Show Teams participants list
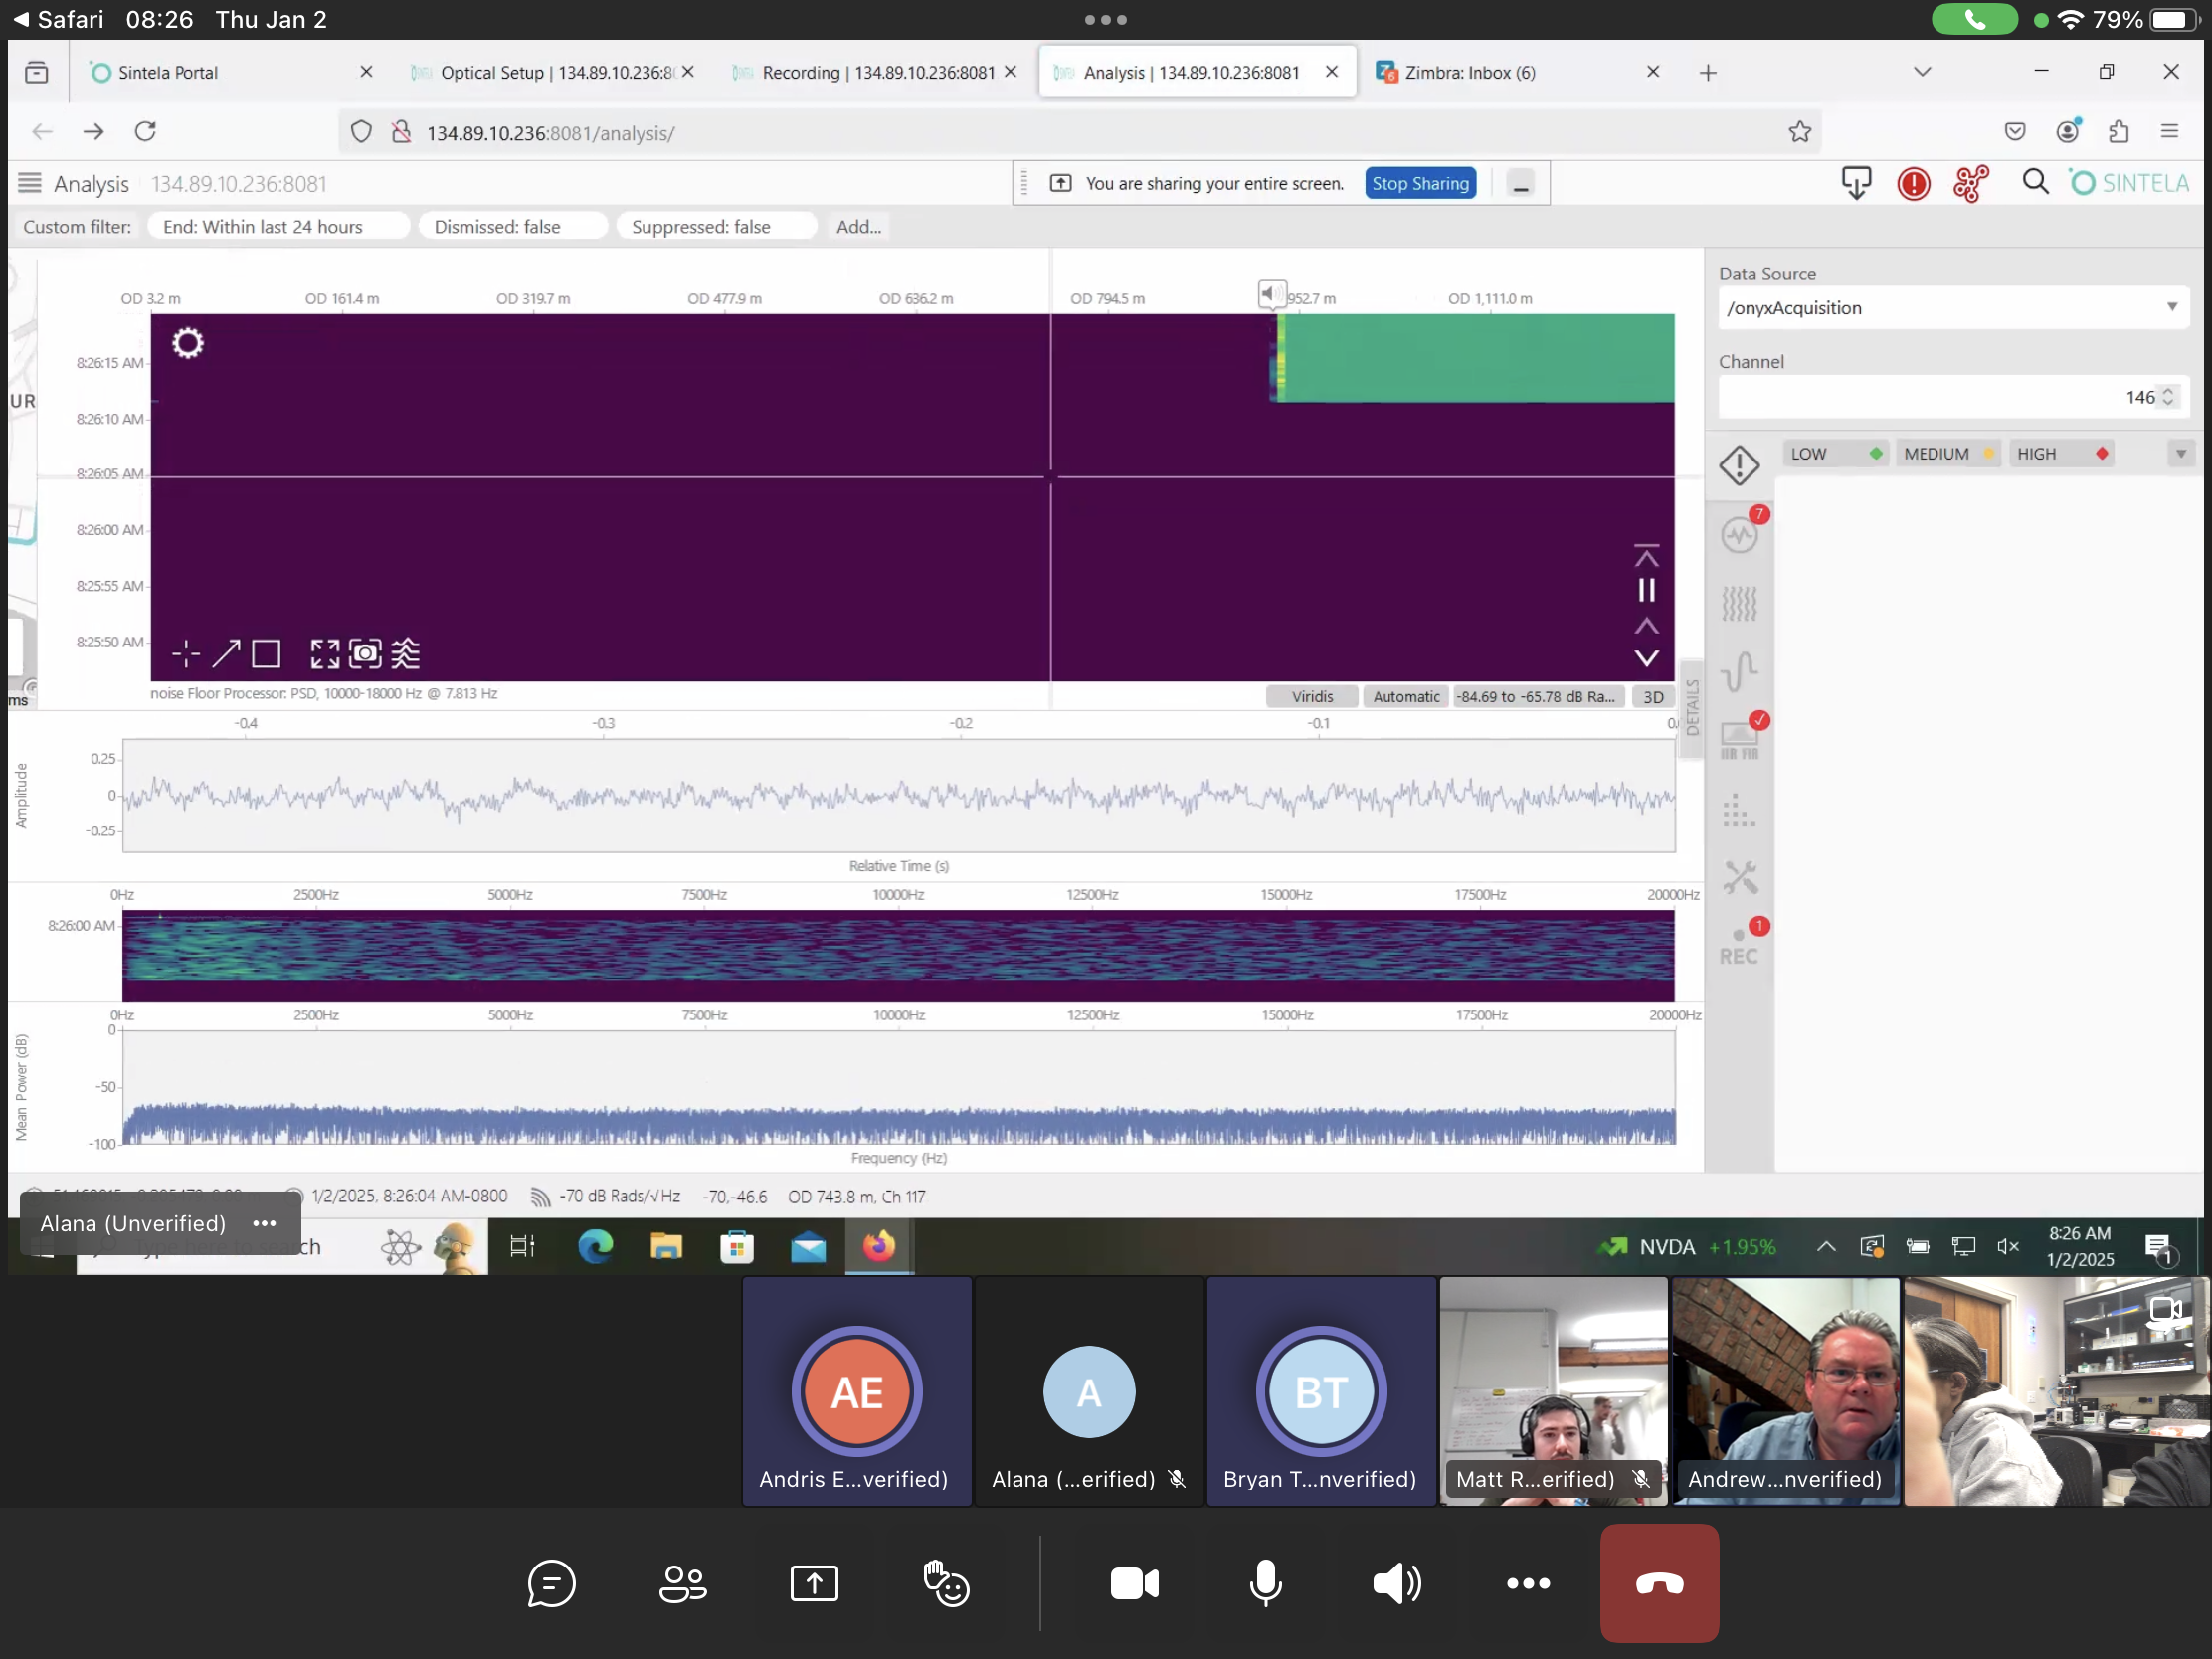This screenshot has width=2212, height=1659. click(683, 1582)
